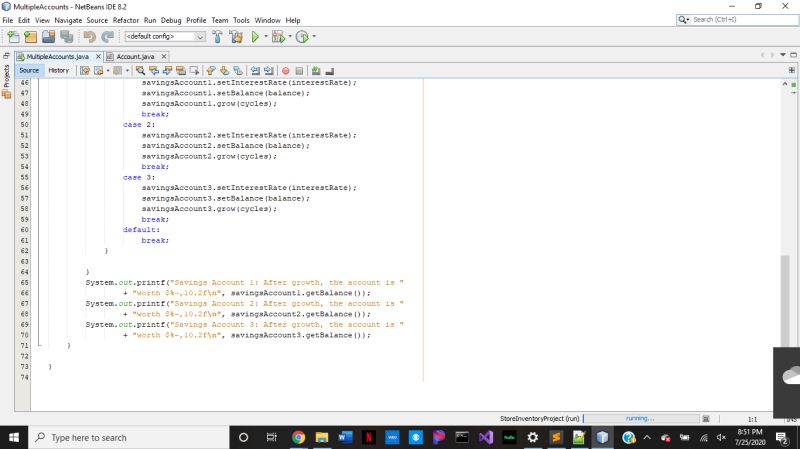This screenshot has width=800, height=449.
Task: Open Visual Studio from the taskbar
Action: [486, 437]
